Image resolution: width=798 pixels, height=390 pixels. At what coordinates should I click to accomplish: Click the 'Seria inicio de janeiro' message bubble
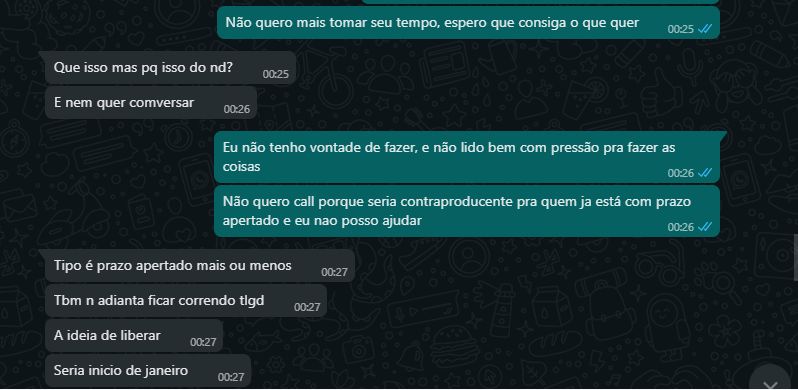click(x=148, y=371)
